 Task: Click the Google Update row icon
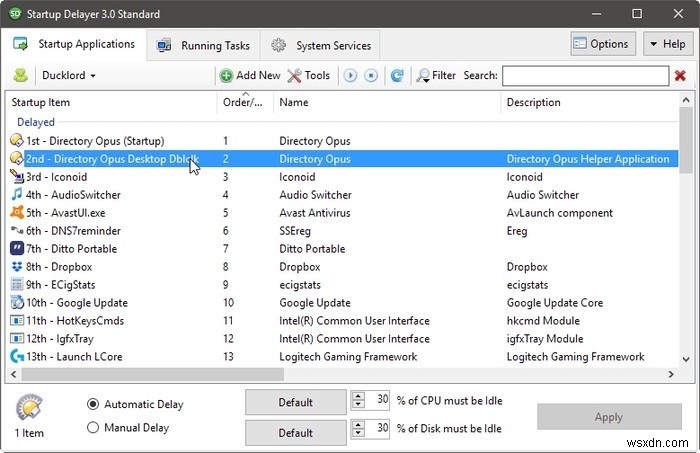click(17, 302)
